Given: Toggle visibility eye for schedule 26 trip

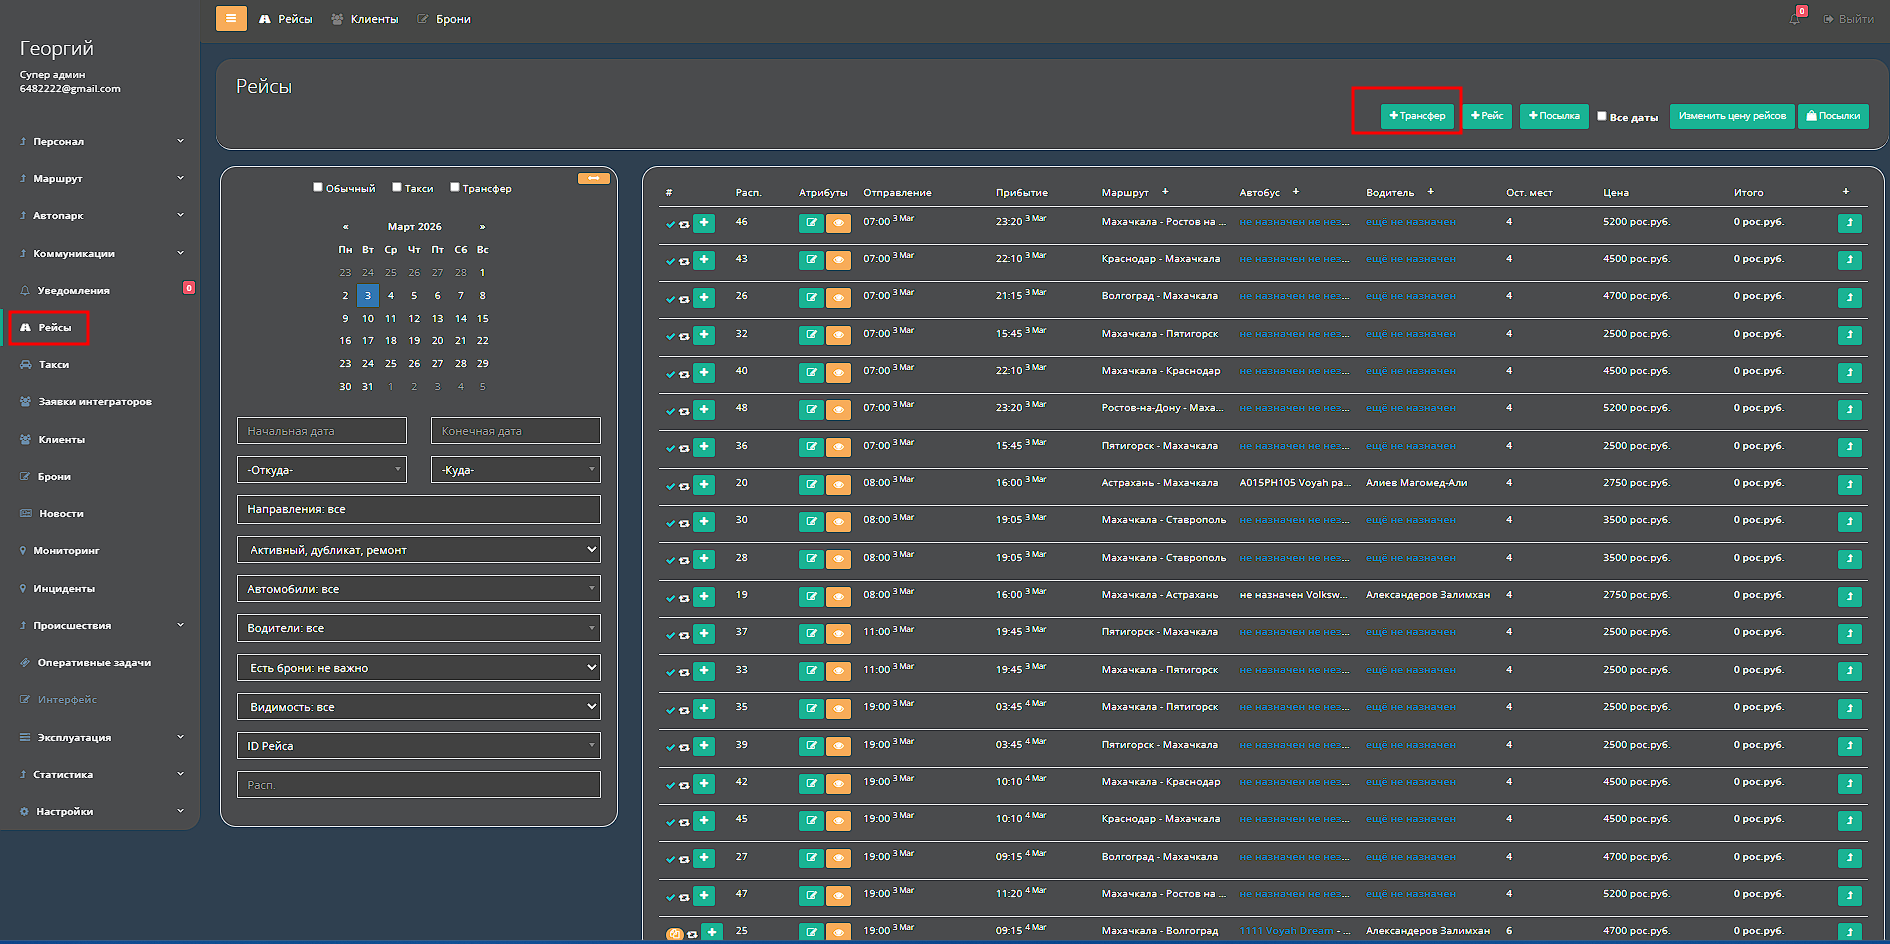Looking at the screenshot, I should [838, 298].
